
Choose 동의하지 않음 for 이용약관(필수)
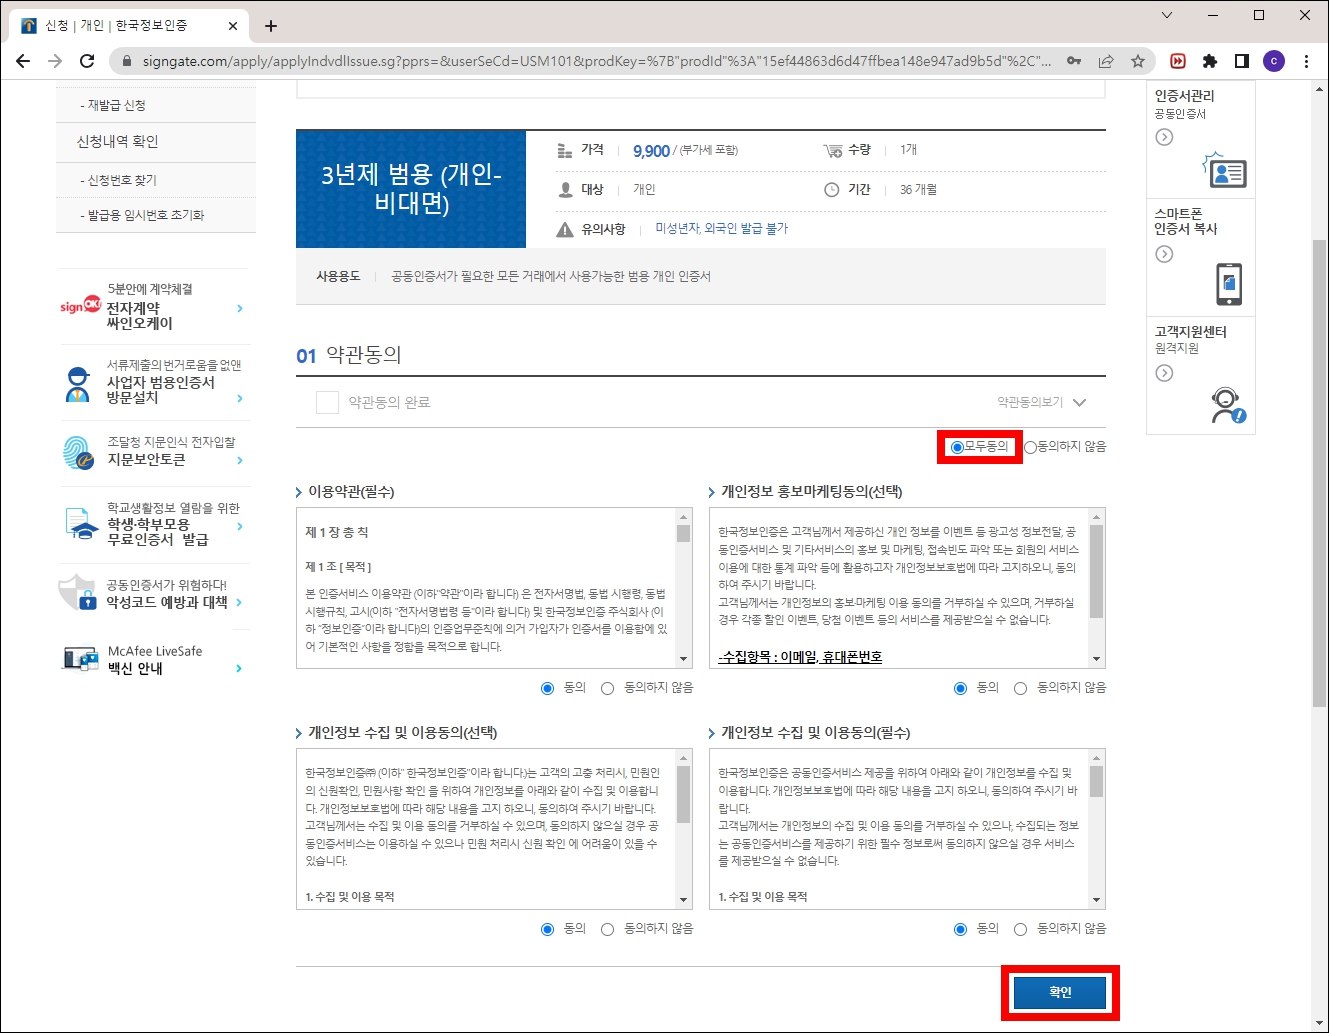(607, 688)
